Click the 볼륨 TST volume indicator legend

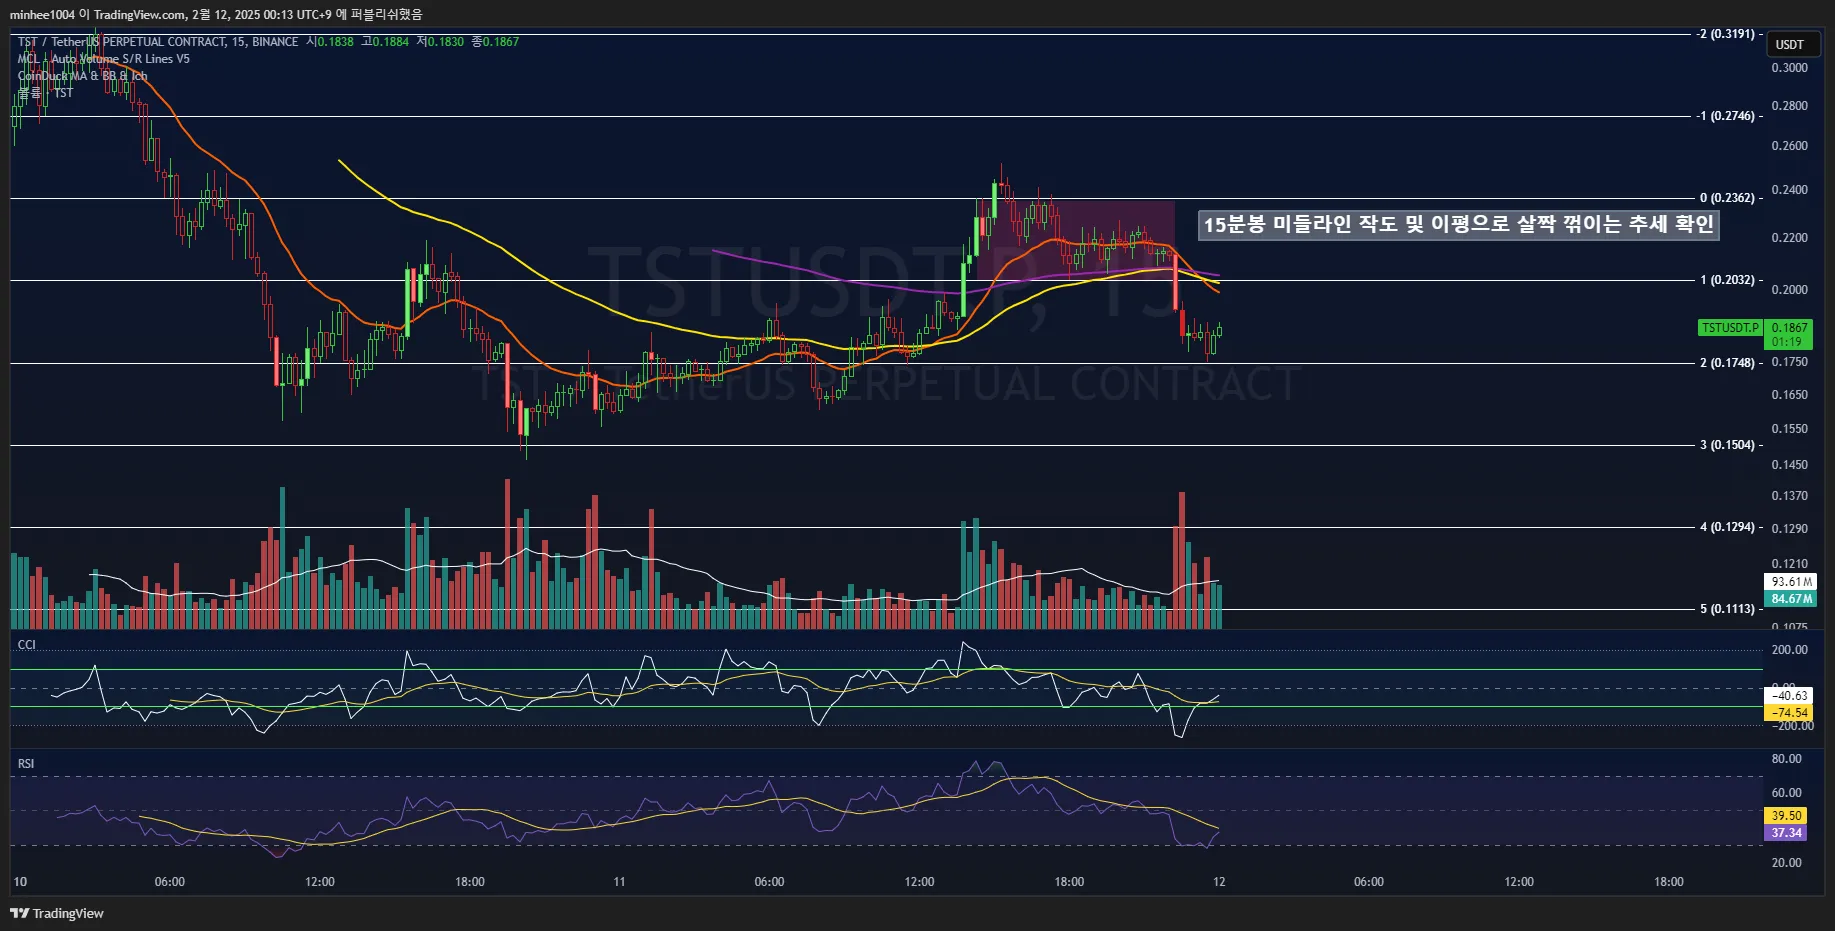(45, 93)
